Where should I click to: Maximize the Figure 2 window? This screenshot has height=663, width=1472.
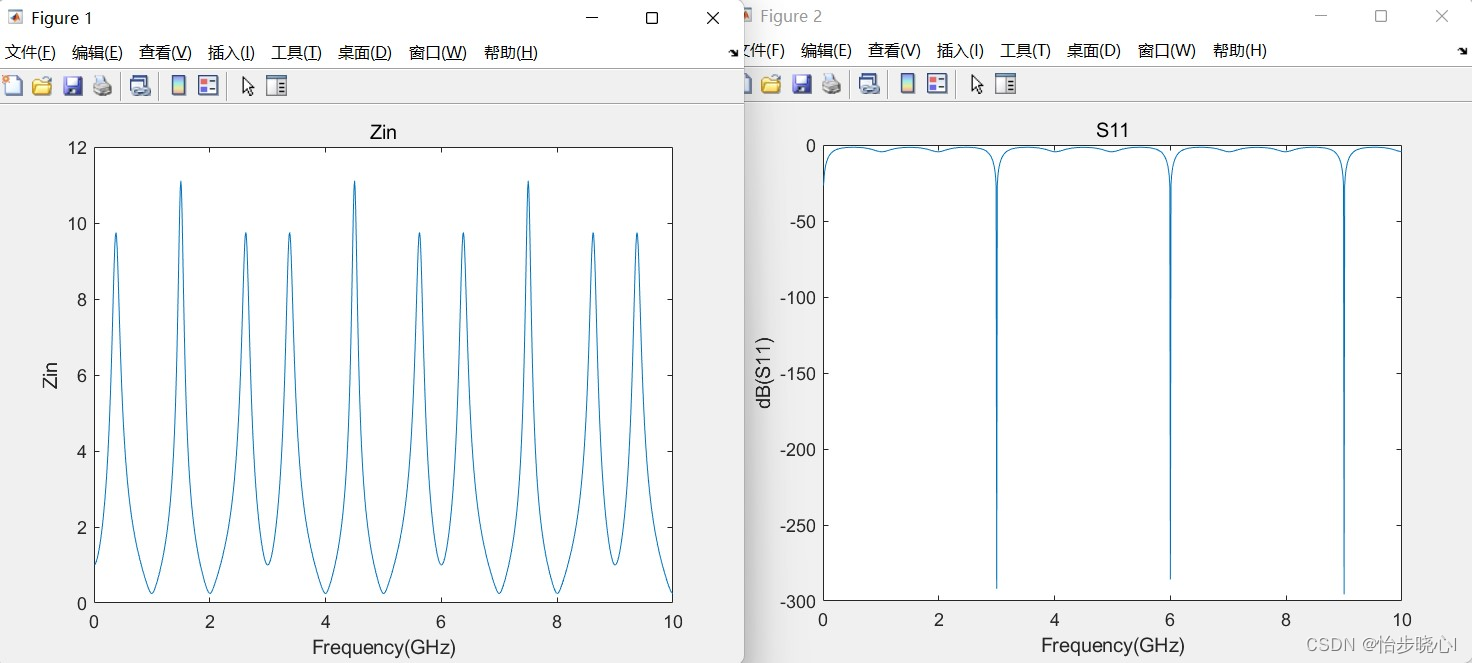1381,16
